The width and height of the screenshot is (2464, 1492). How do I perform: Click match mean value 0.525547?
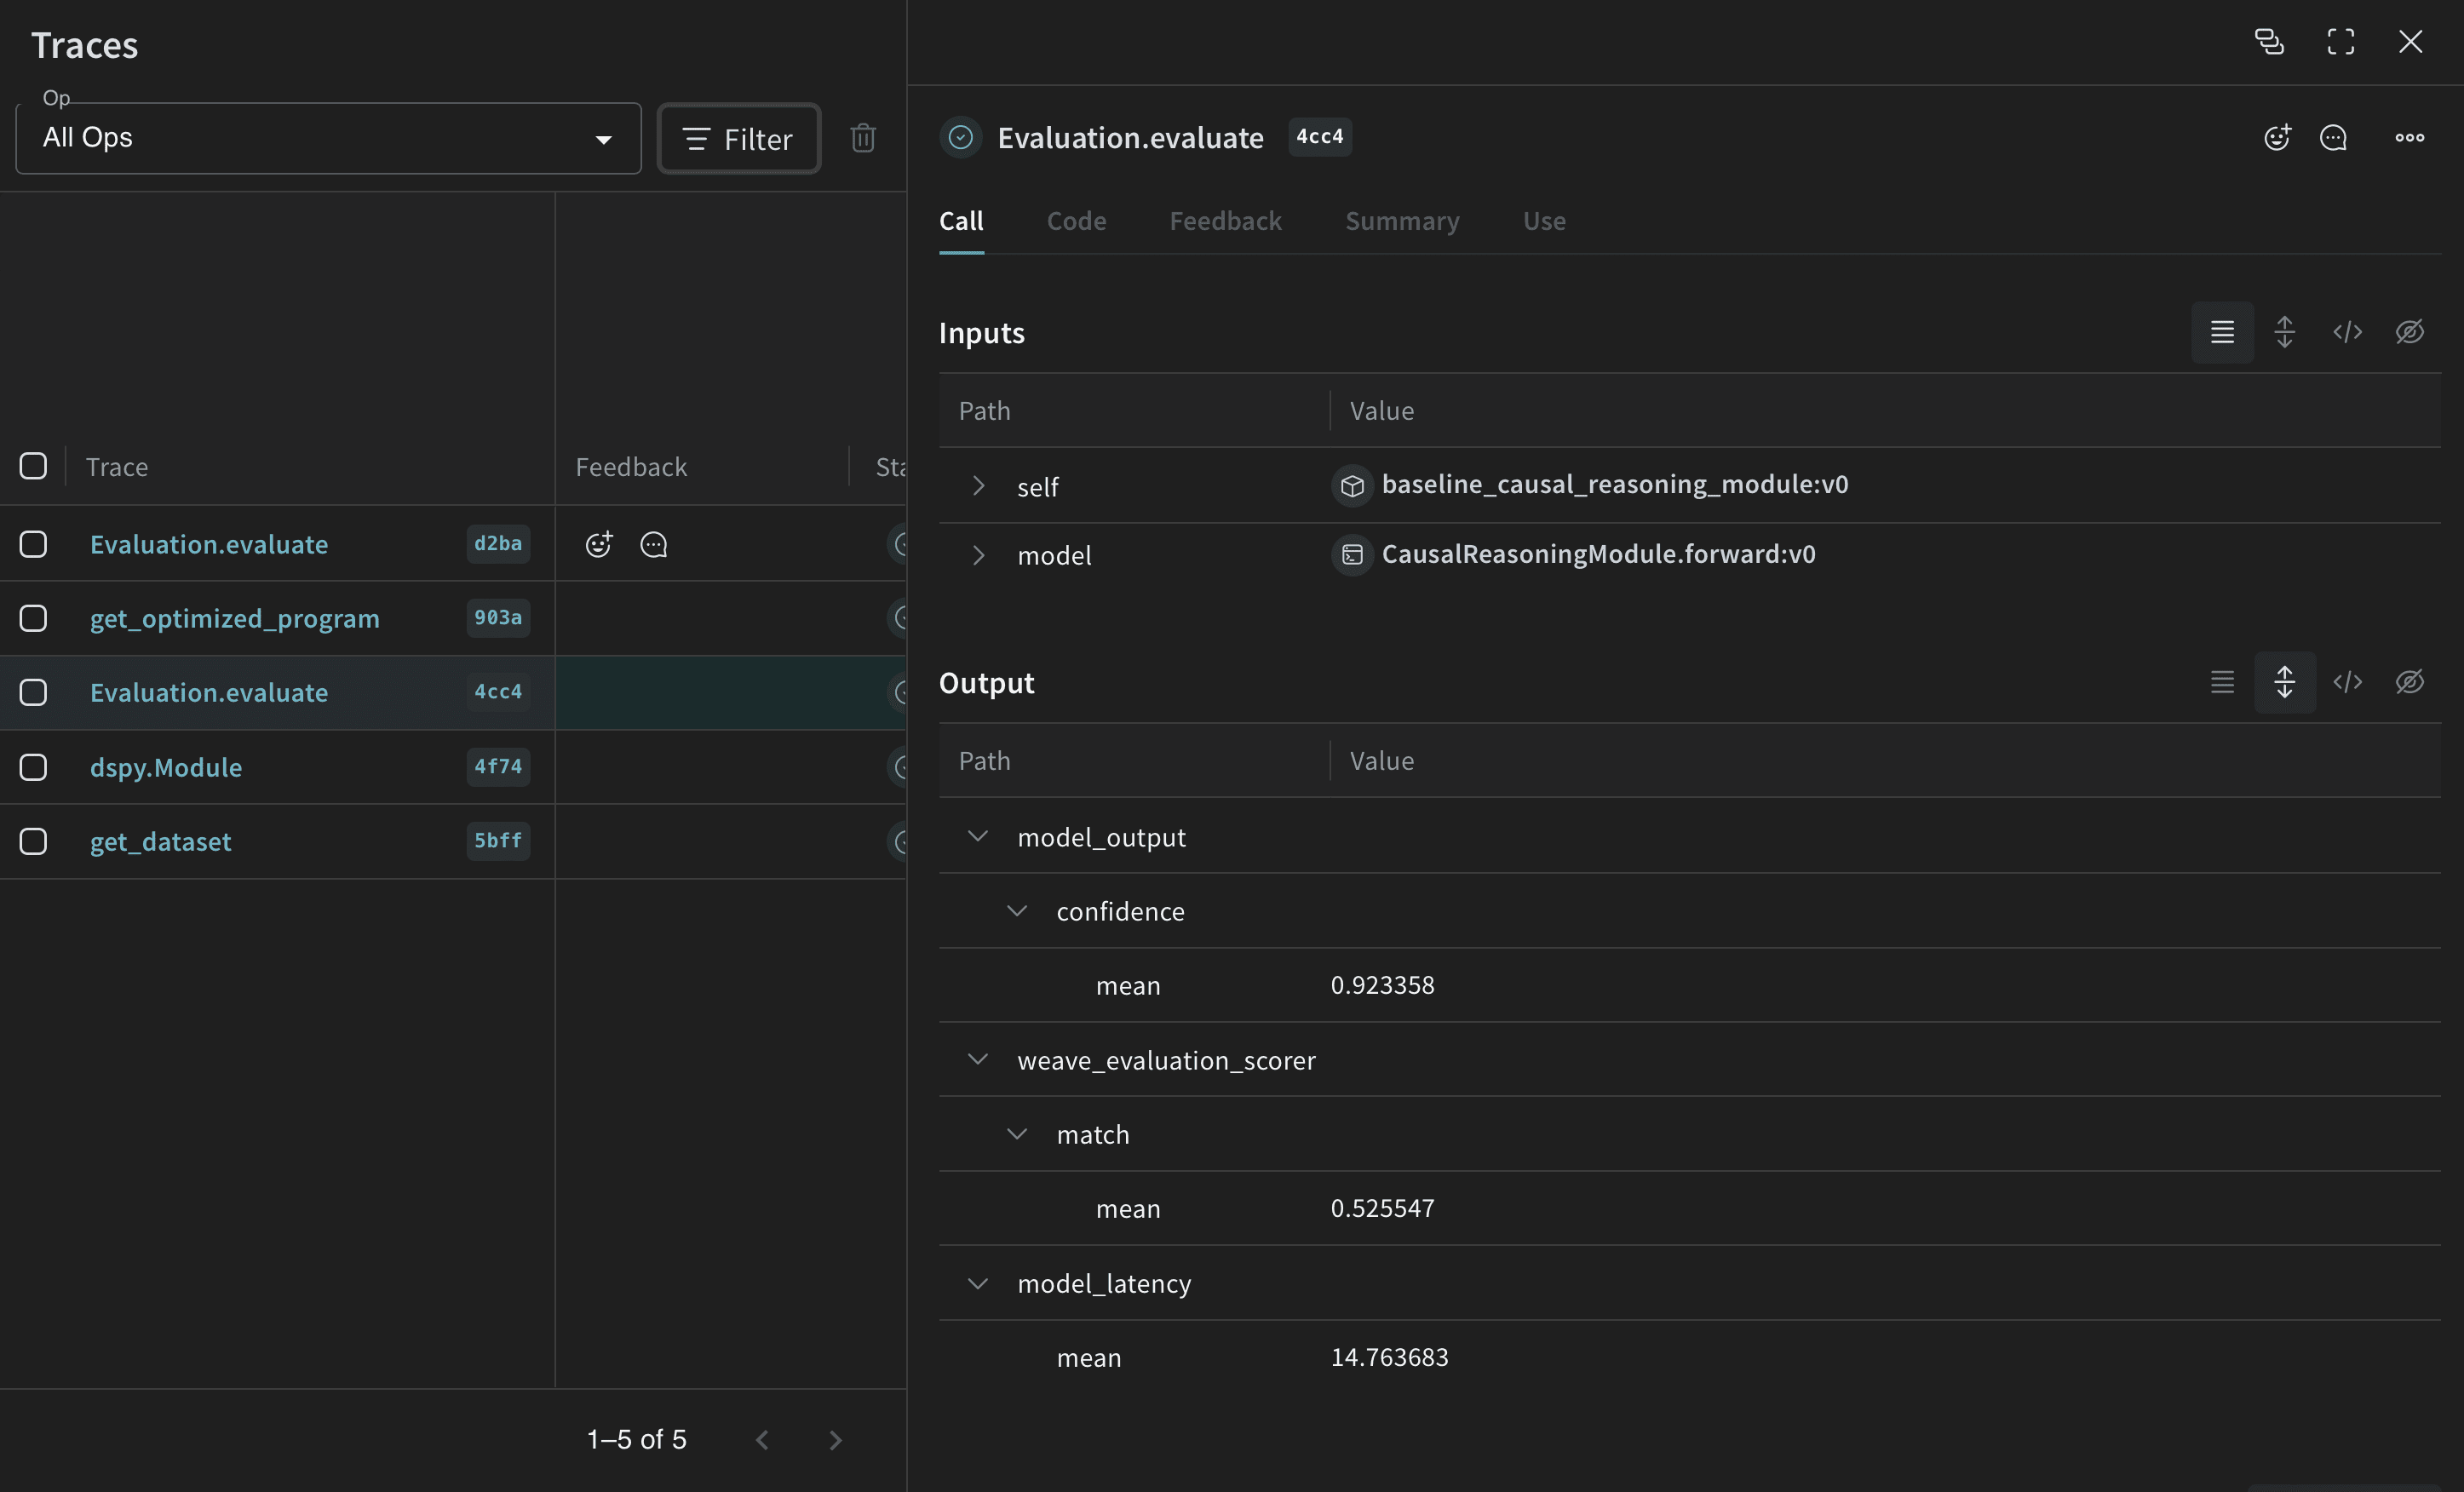pos(1382,1208)
